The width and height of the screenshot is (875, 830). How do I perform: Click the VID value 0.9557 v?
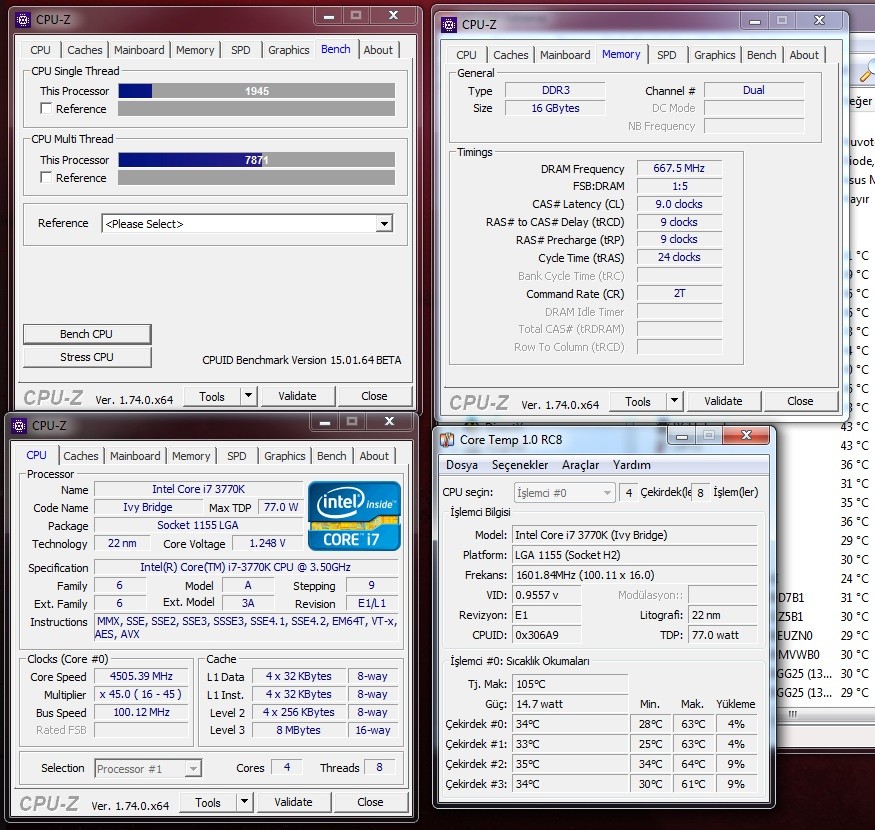(x=546, y=595)
